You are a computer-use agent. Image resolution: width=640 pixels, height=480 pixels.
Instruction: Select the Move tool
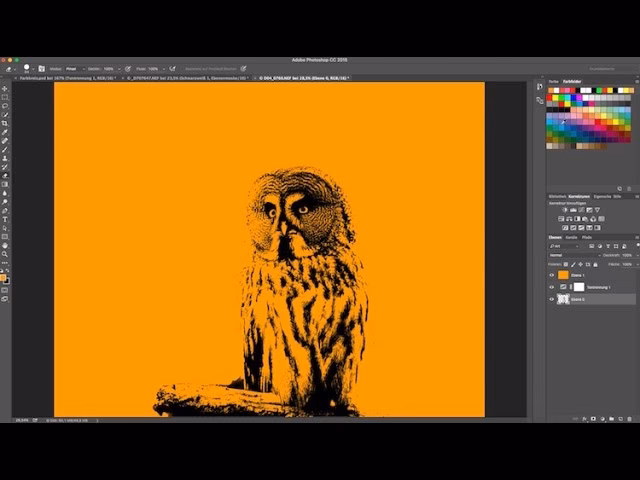[x=5, y=89]
